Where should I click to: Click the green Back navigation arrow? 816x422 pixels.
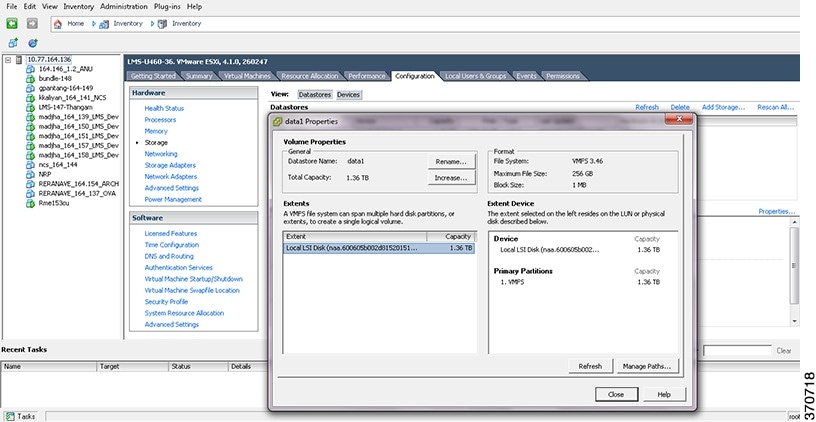tap(12, 23)
